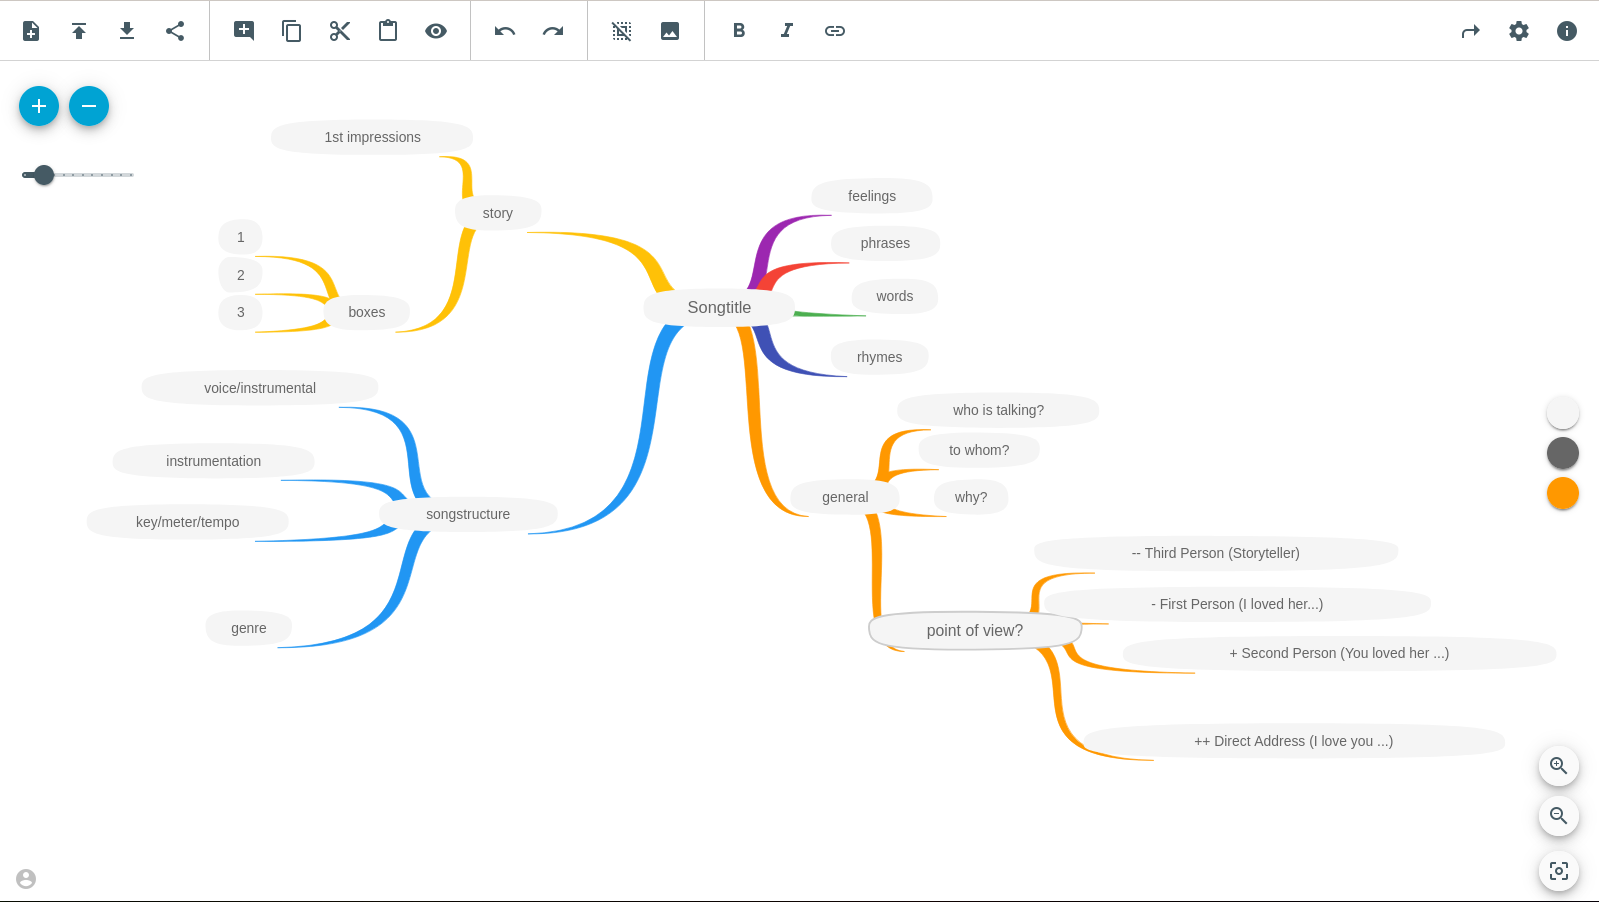The image size is (1599, 902).
Task: Pick the dark gray color swatch
Action: (1563, 453)
